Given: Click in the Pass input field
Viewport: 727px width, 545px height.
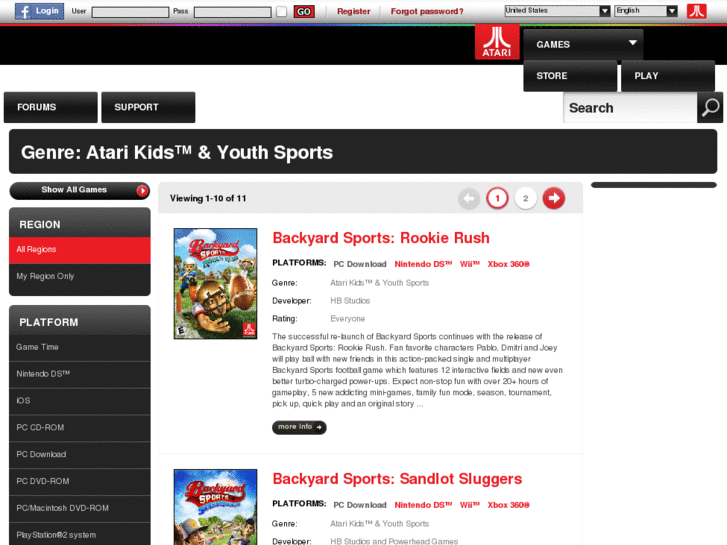Looking at the screenshot, I should point(233,12).
